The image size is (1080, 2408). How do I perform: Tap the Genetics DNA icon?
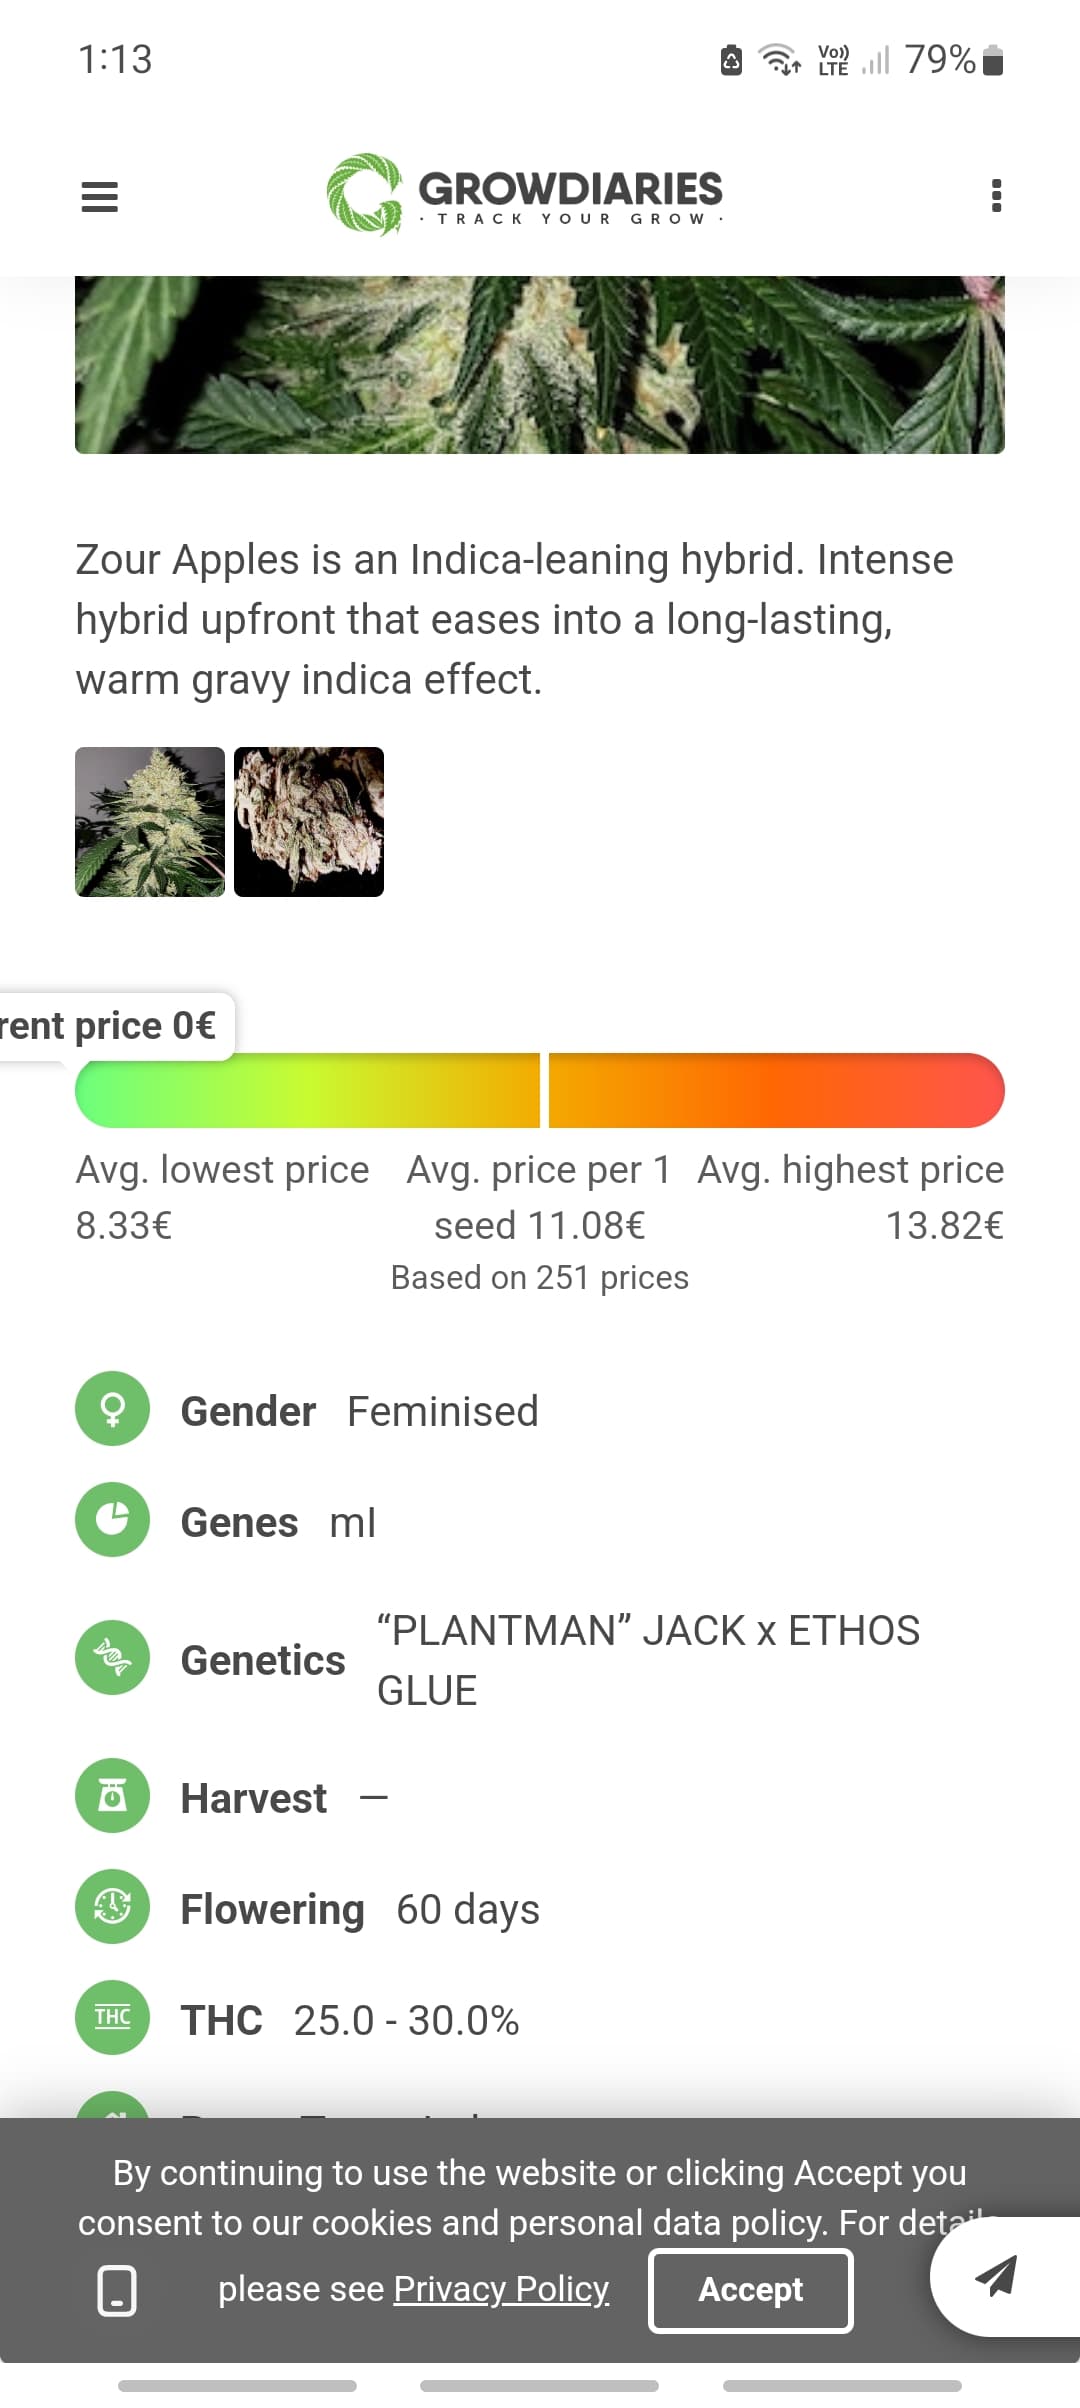pyautogui.click(x=113, y=1658)
